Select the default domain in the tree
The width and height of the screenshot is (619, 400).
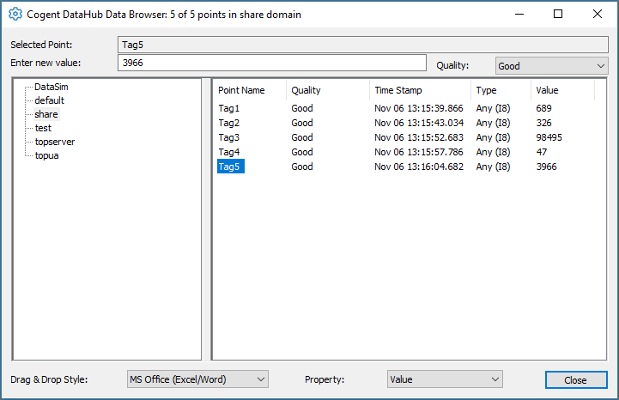tap(49, 100)
